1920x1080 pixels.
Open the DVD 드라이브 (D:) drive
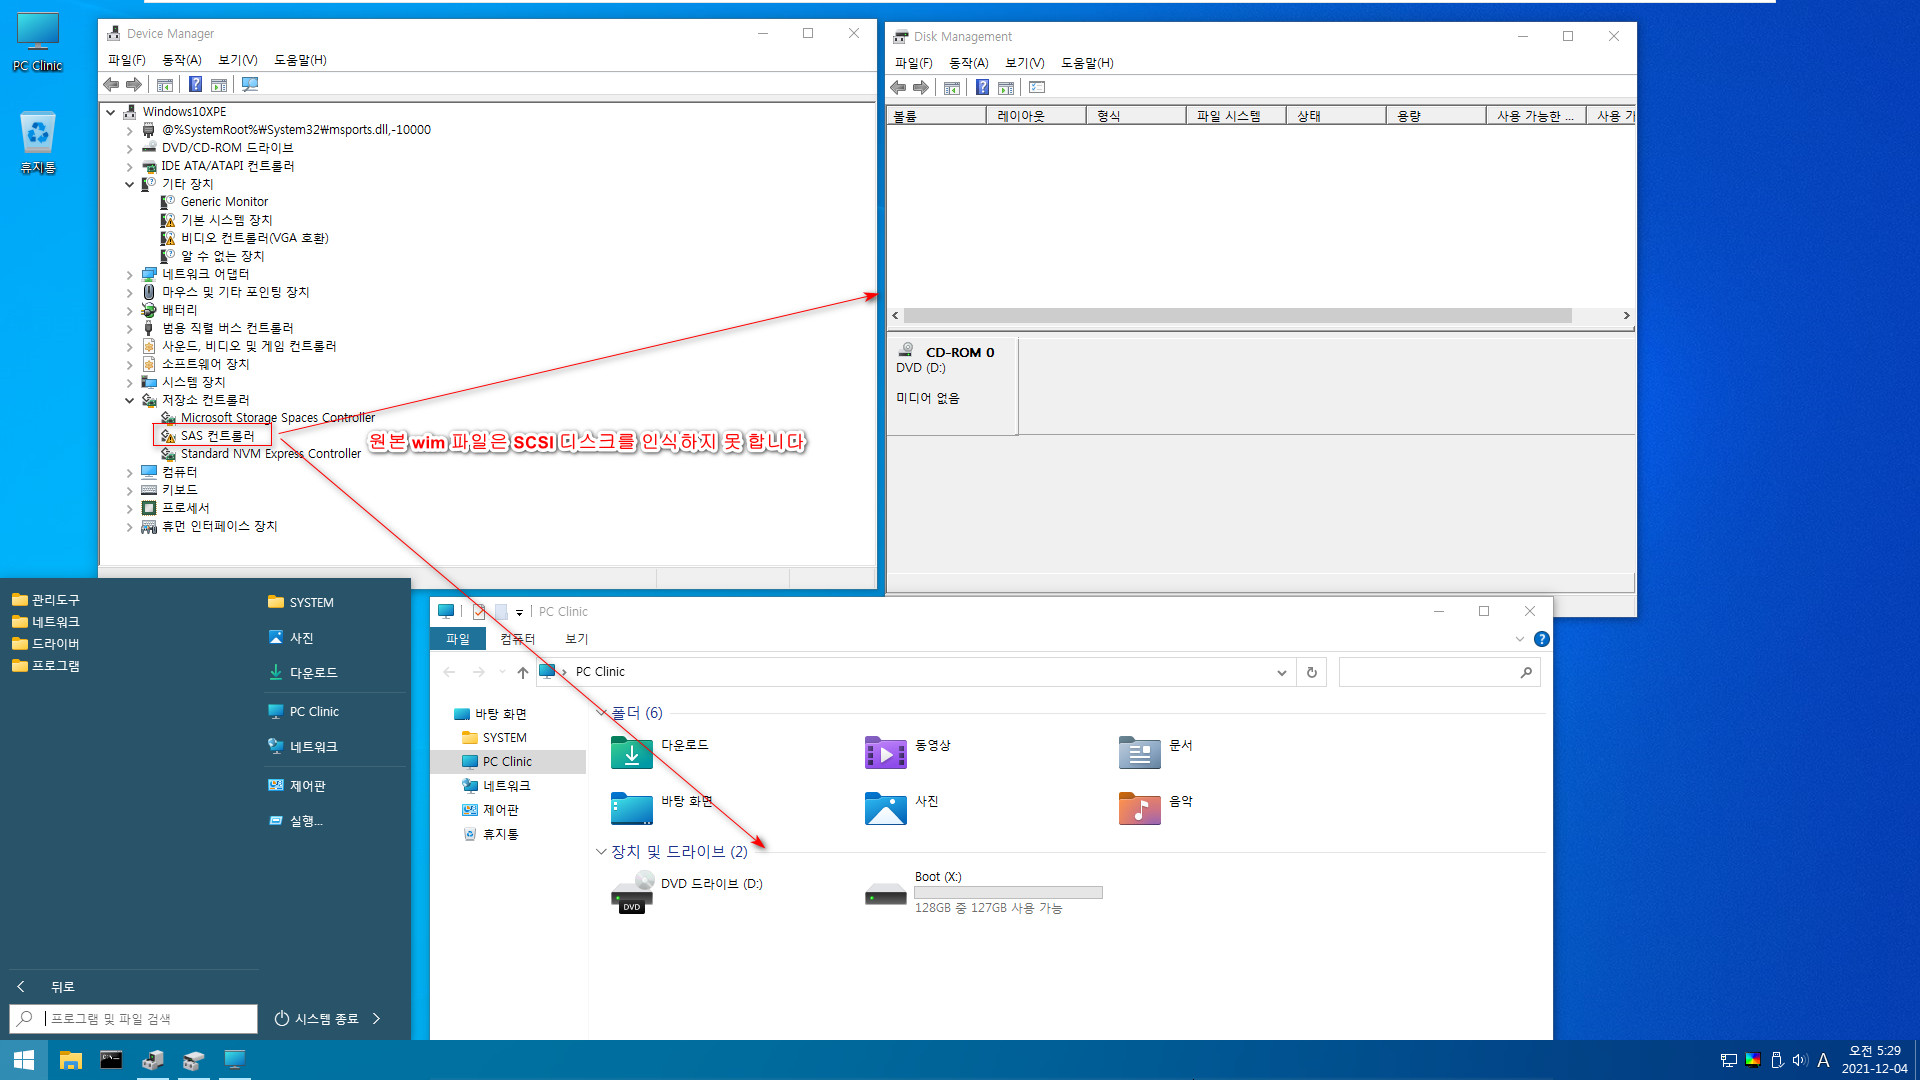687,891
